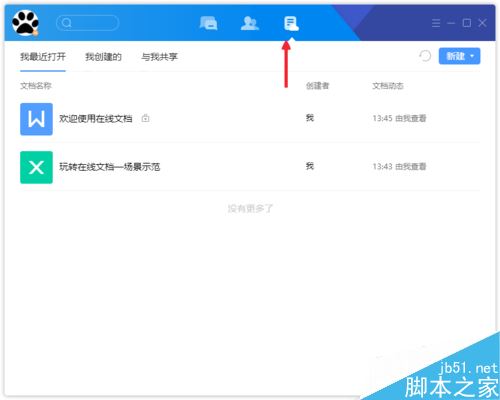Image resolution: width=500 pixels, height=400 pixels.
Task: Click the lock icon beside 欢迎使用在线文档
Action: (x=145, y=118)
